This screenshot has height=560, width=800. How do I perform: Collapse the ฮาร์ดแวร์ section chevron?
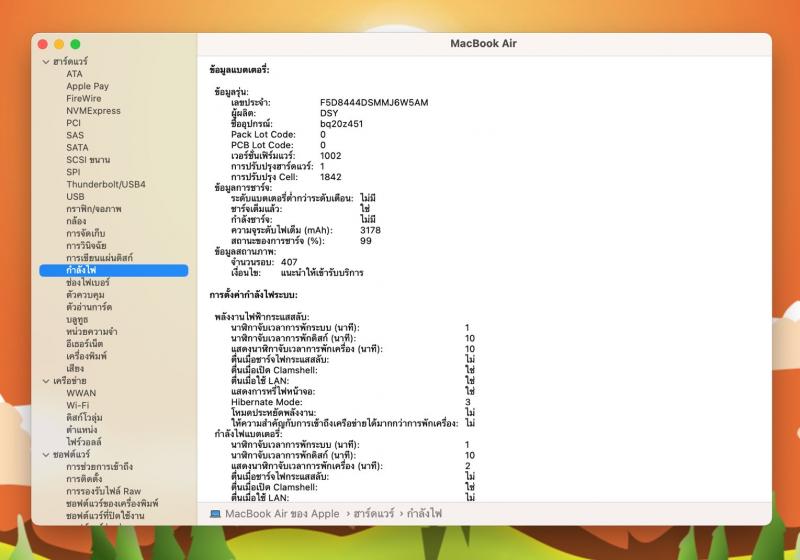(x=46, y=62)
